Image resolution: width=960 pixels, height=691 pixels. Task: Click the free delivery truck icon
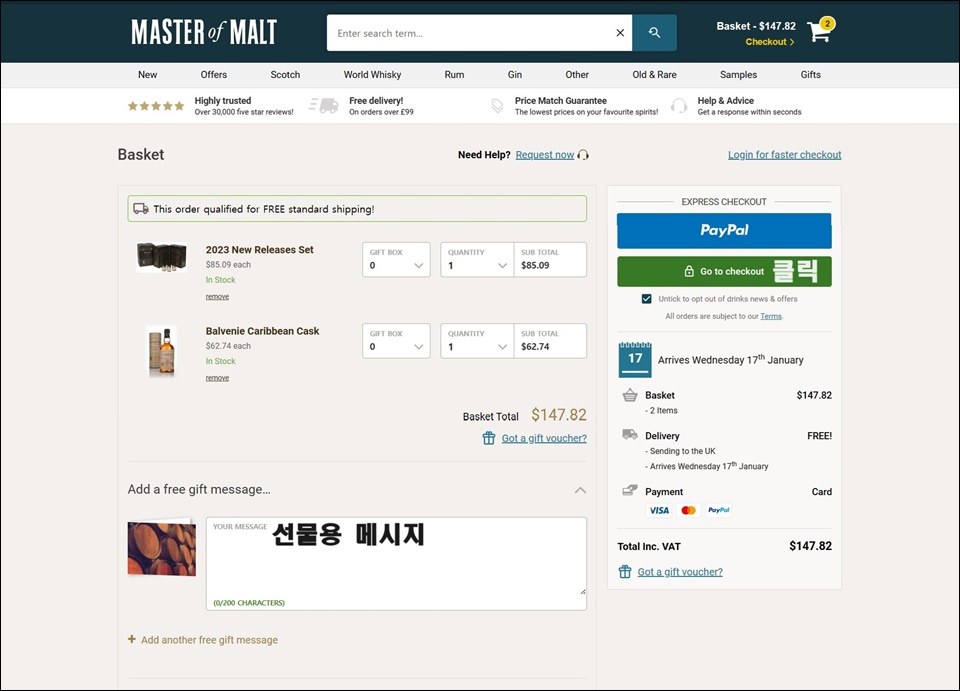[x=323, y=105]
